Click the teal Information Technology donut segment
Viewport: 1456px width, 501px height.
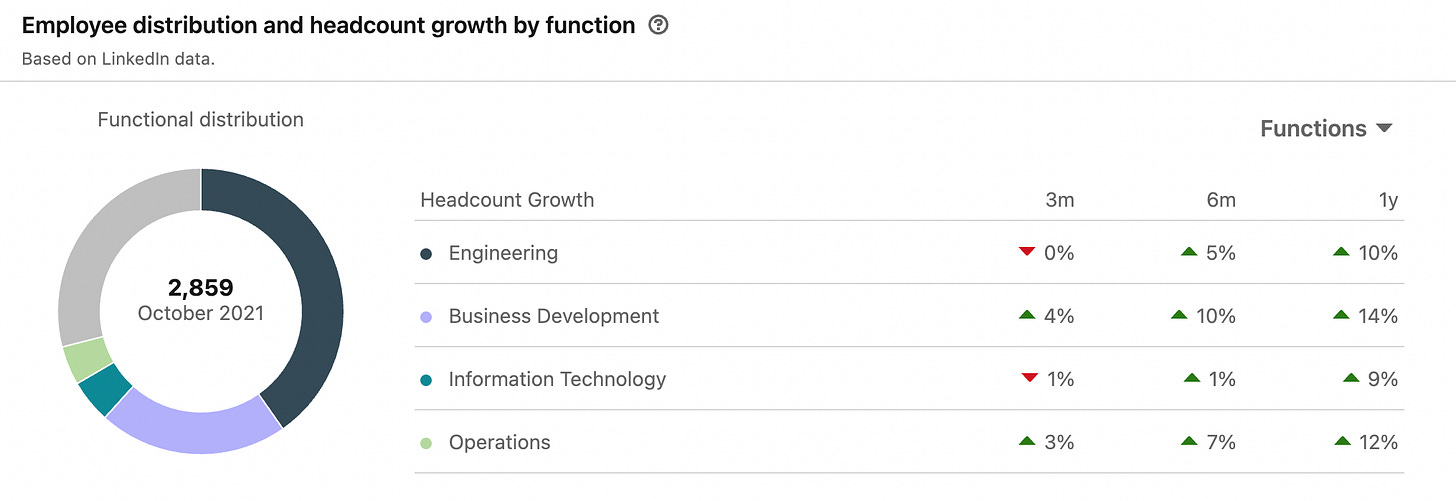(x=105, y=388)
